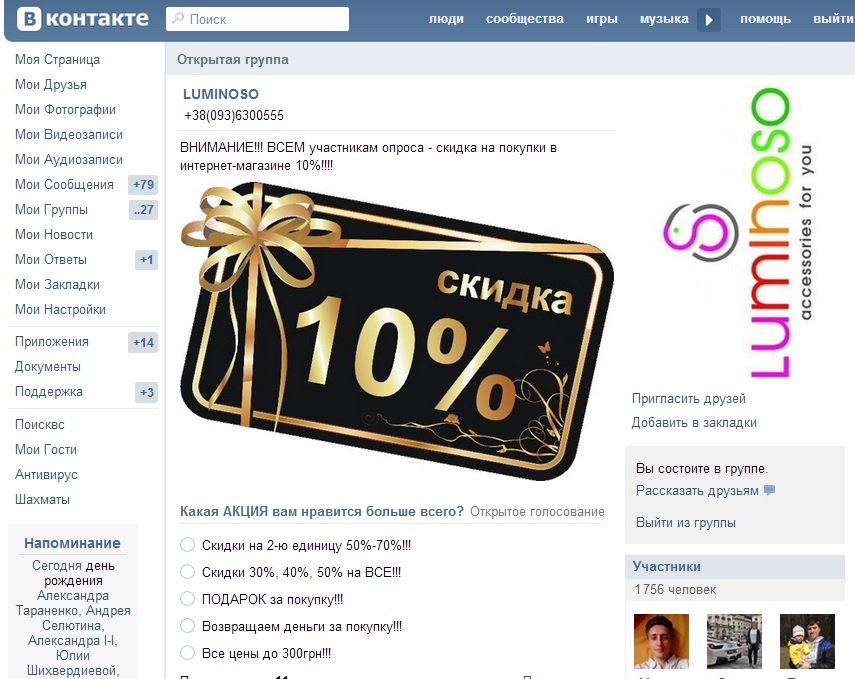Open Документы in sidebar
Viewport: 855px width, 679px height.
(x=48, y=367)
